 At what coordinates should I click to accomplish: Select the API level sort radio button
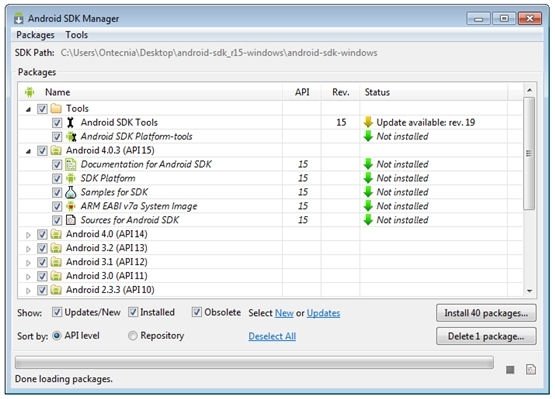tap(57, 336)
